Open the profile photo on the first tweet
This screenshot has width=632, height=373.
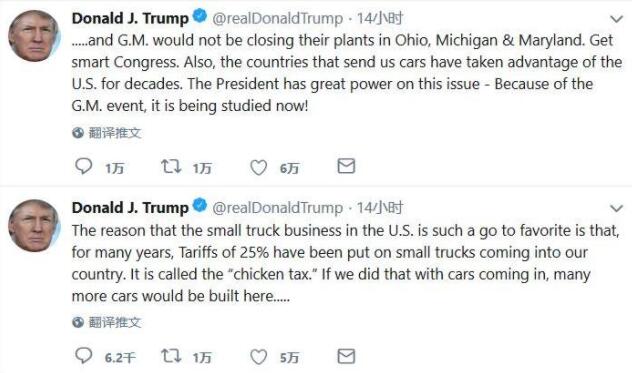[x=34, y=36]
